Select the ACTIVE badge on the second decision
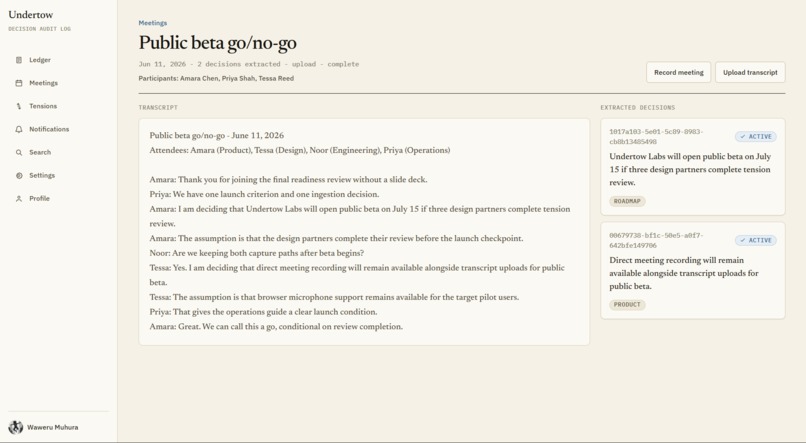 coord(756,241)
